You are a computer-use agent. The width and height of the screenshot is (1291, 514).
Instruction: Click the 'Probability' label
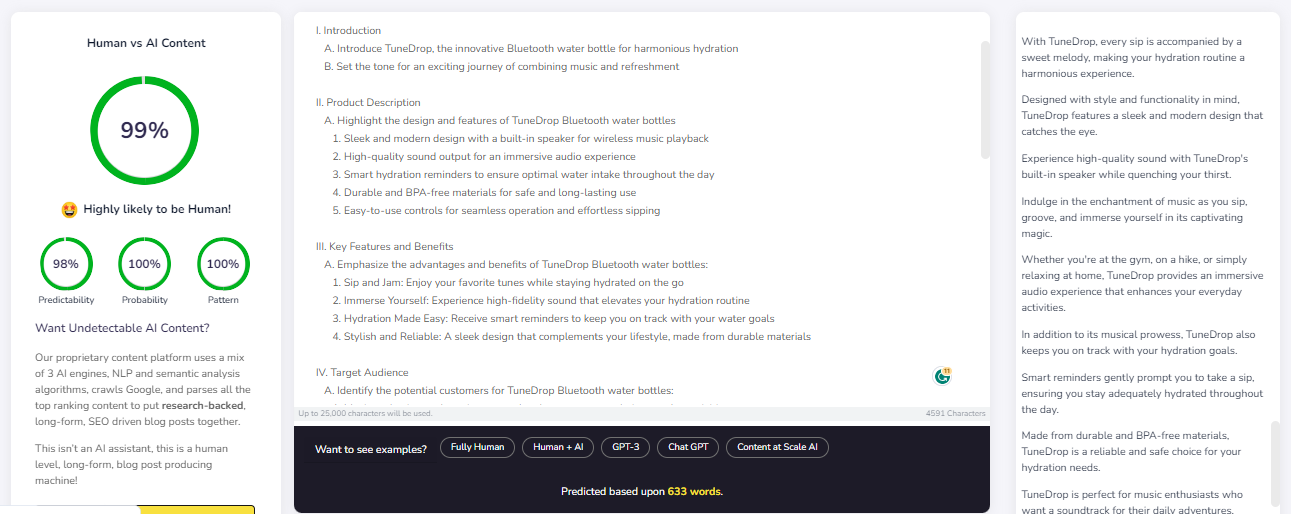[145, 300]
